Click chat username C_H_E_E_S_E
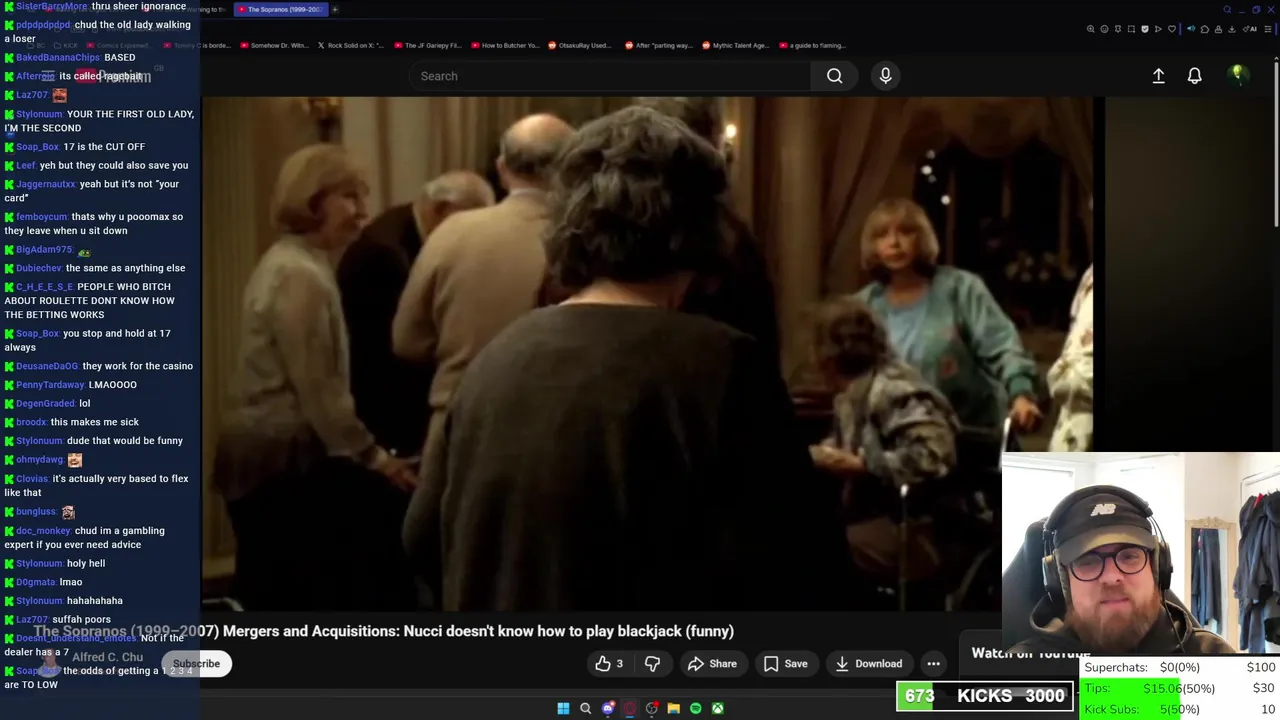 45,287
